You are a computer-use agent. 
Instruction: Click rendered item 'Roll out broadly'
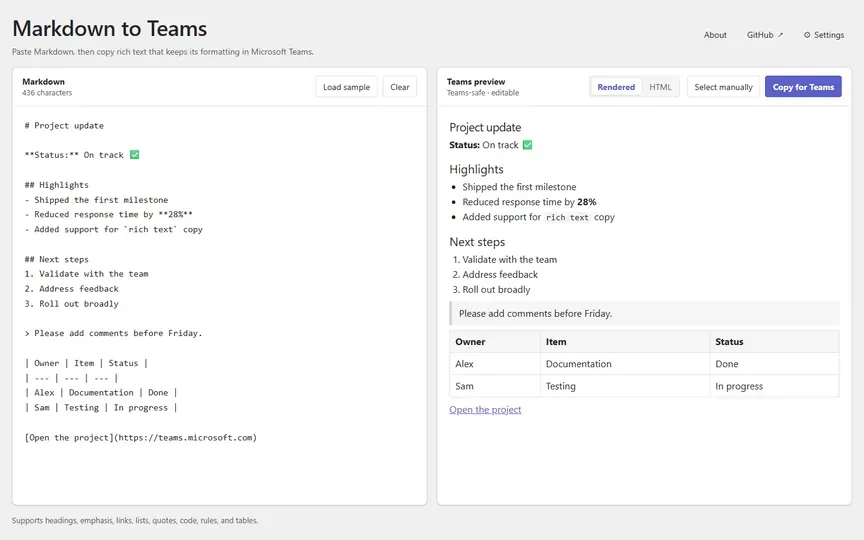coord(496,289)
